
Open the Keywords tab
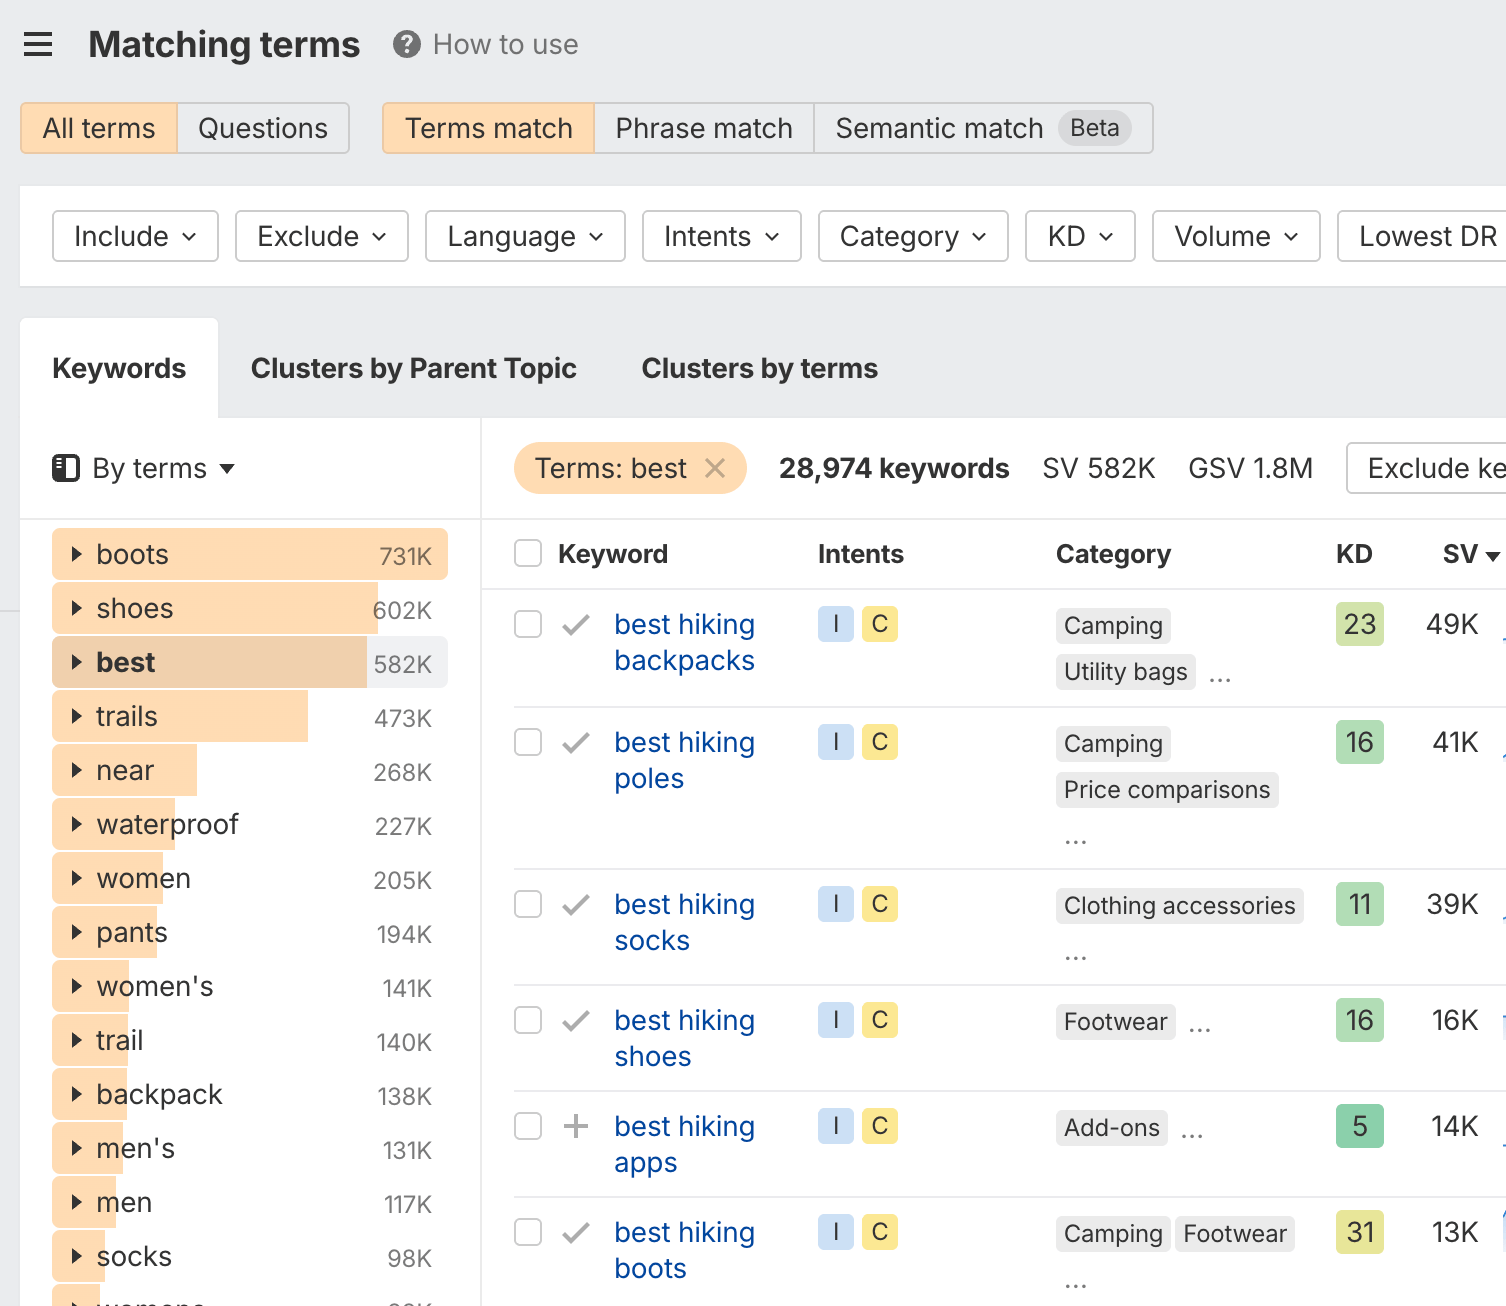119,368
